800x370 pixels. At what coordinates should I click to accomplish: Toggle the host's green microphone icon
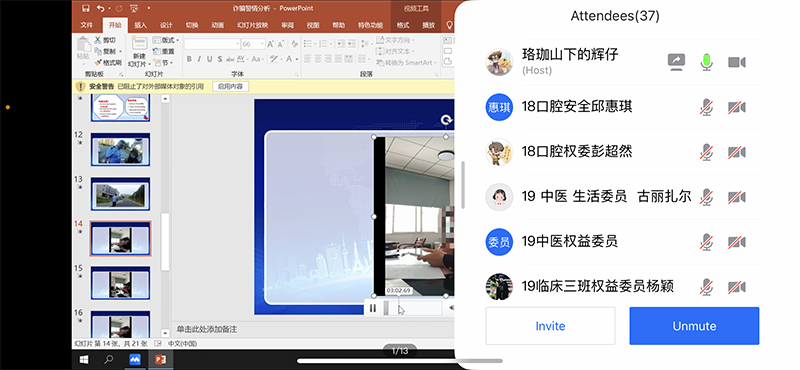tap(707, 62)
